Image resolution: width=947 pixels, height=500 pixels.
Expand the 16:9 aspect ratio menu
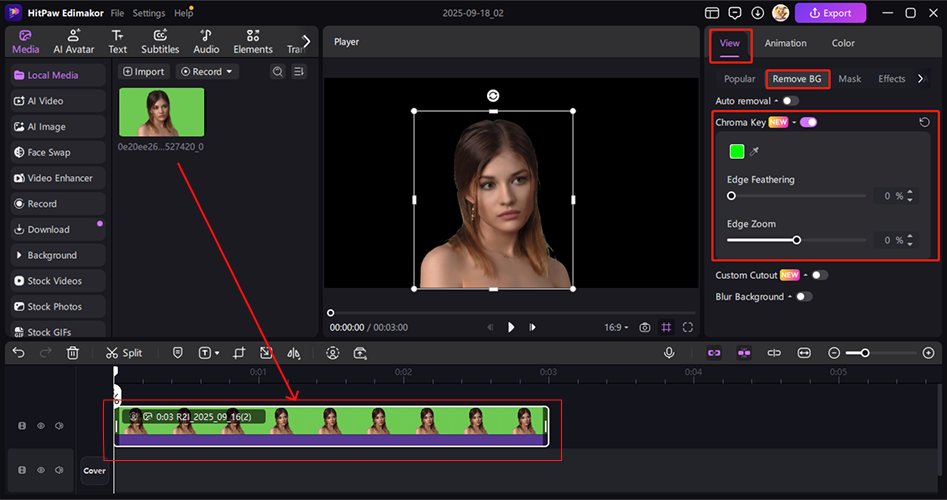(x=616, y=327)
